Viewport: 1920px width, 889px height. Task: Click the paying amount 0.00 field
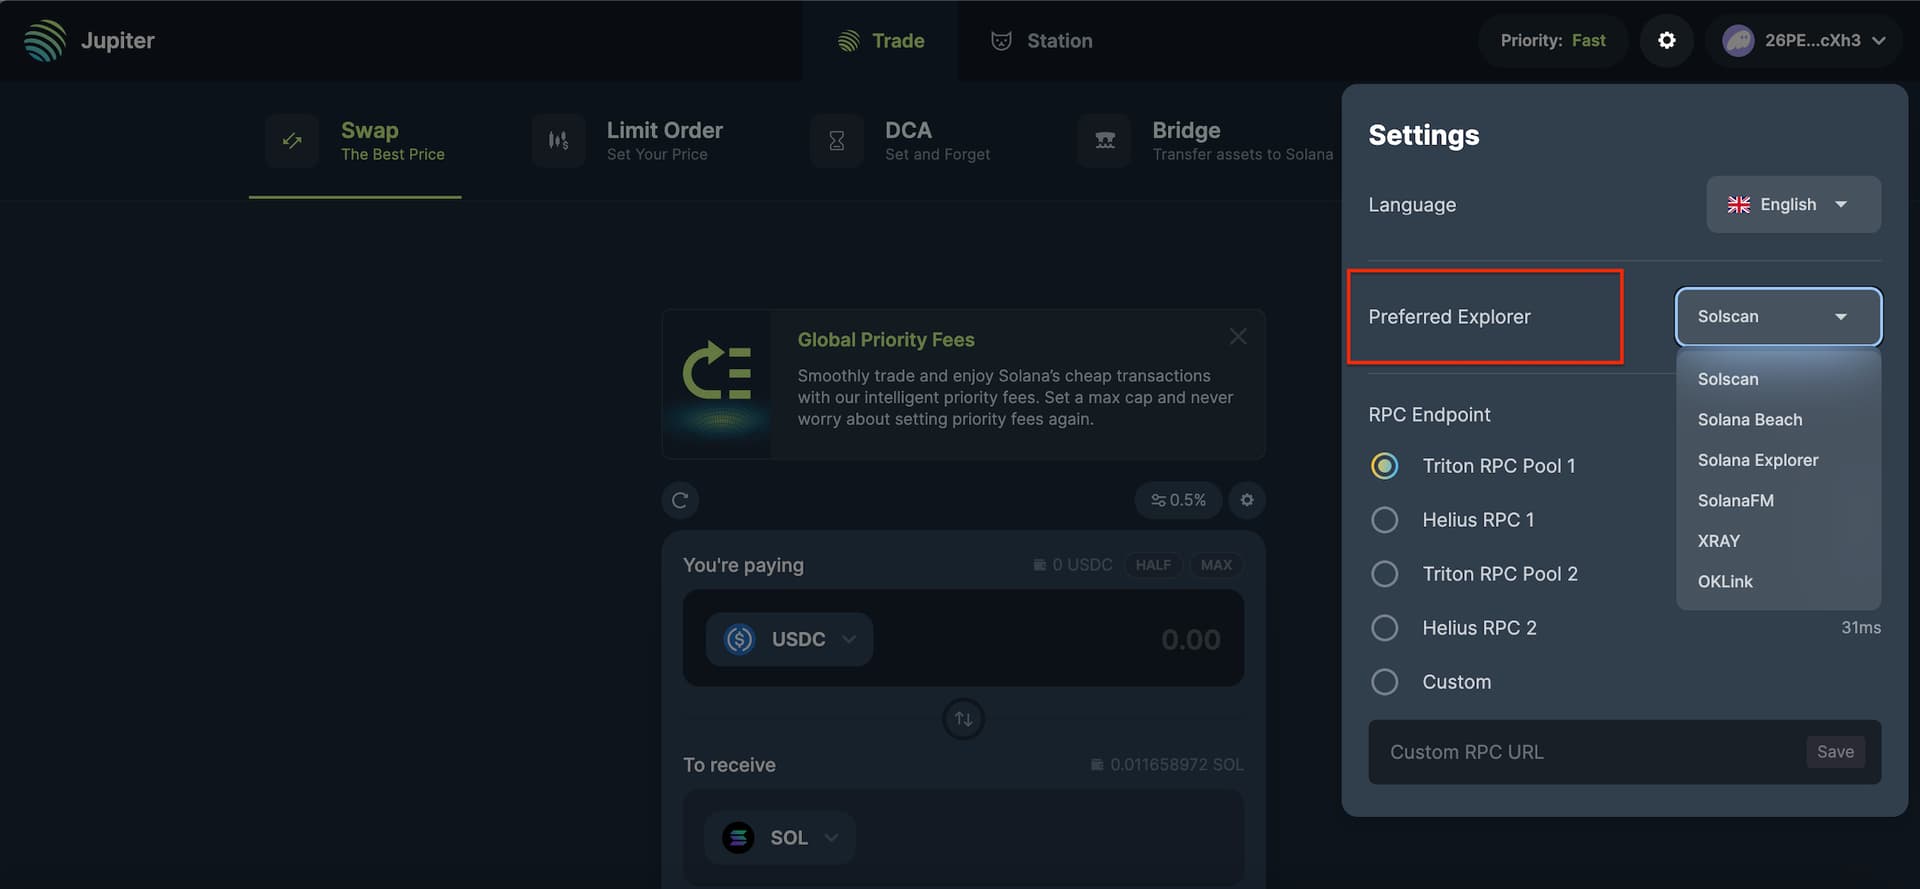tap(1190, 640)
